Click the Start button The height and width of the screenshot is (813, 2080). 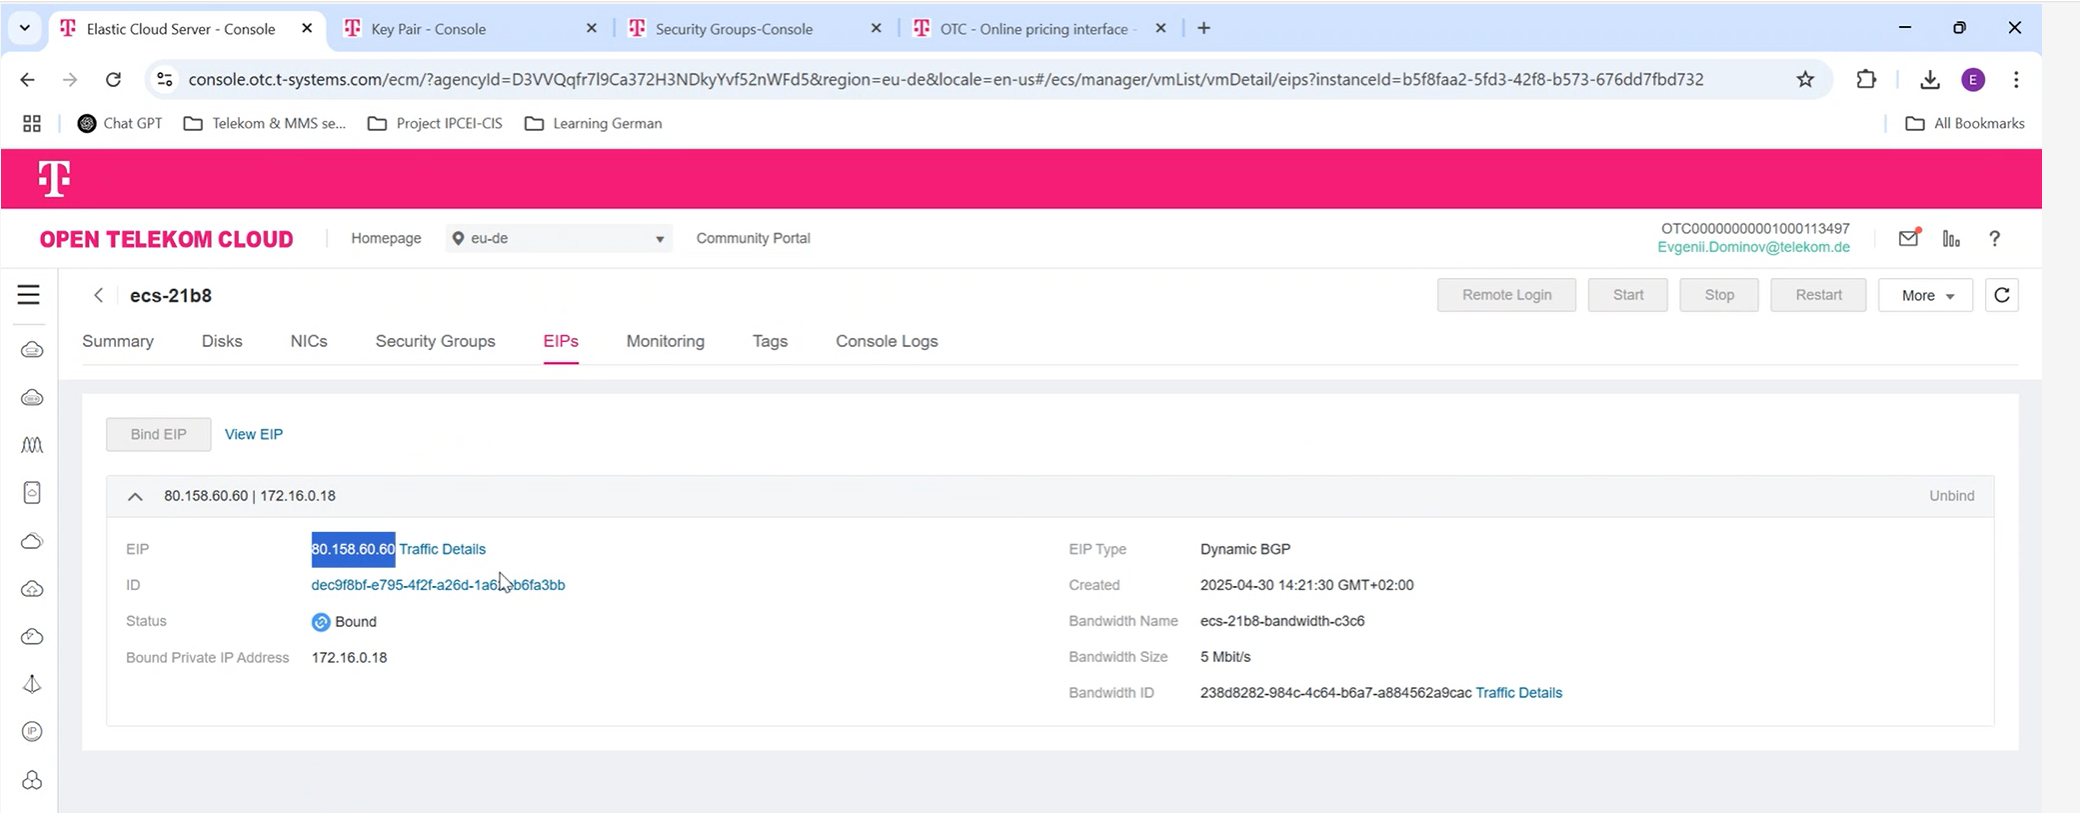point(1628,295)
